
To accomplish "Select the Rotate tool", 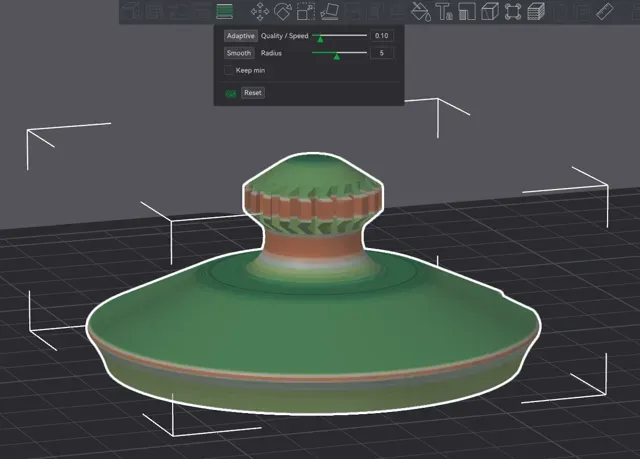I will (x=282, y=11).
